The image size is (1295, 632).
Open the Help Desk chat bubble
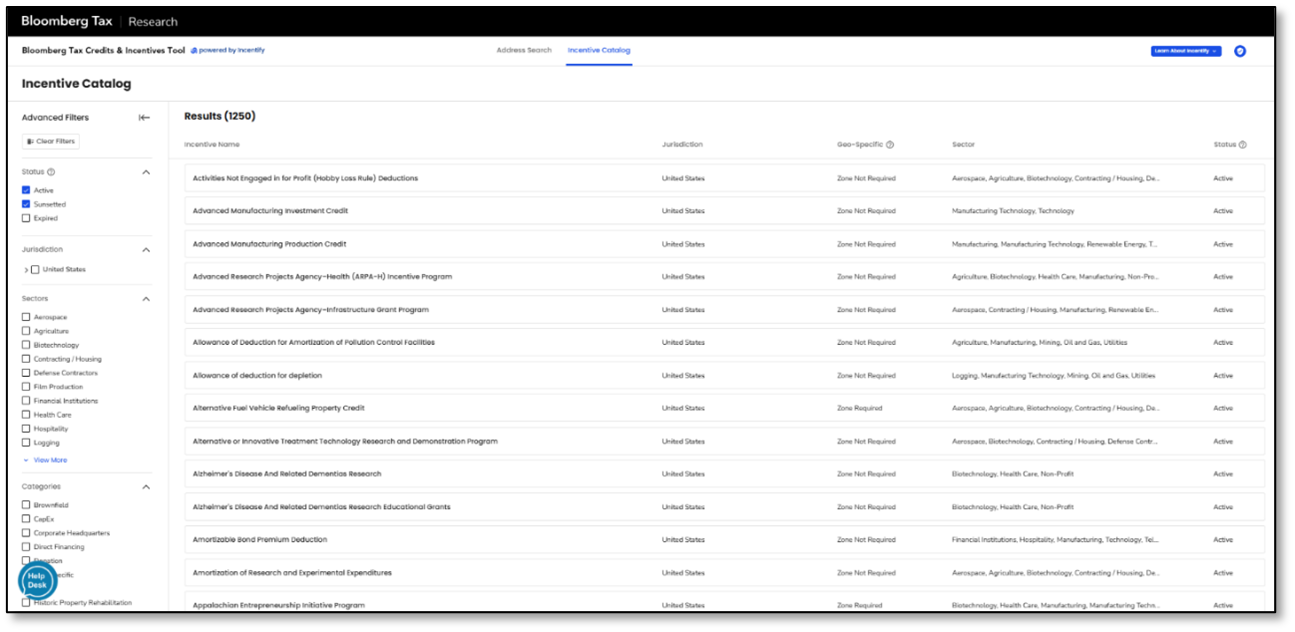[37, 581]
